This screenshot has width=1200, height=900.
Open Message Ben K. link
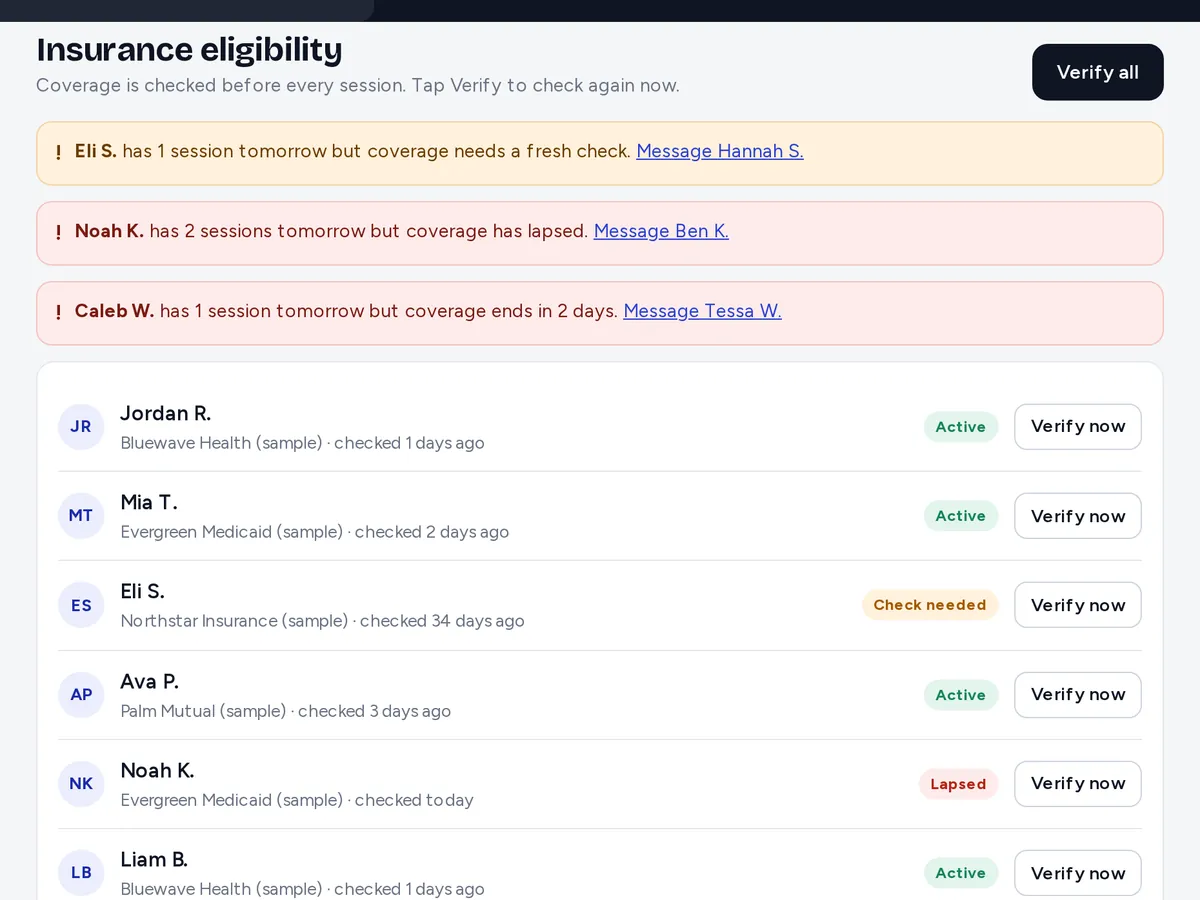click(x=661, y=231)
